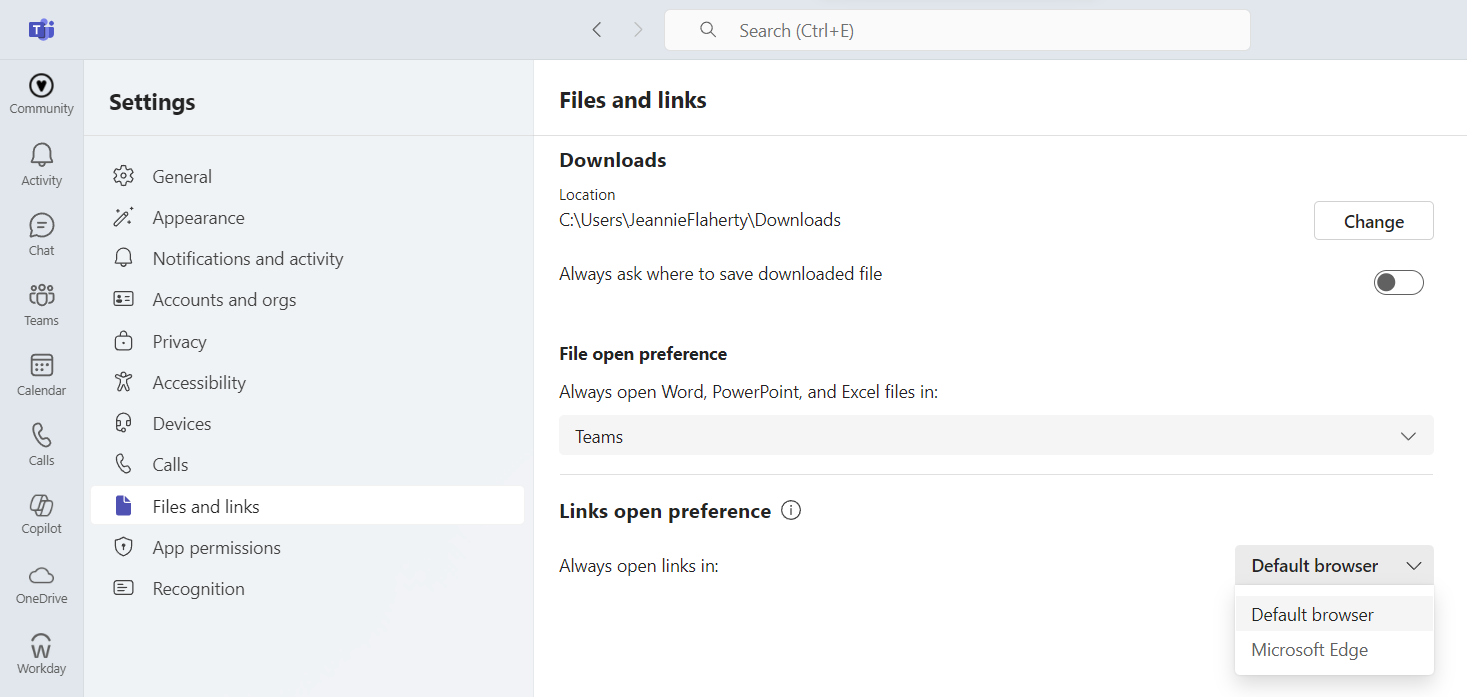
Task: Open Copilot from the sidebar
Action: coord(41,513)
